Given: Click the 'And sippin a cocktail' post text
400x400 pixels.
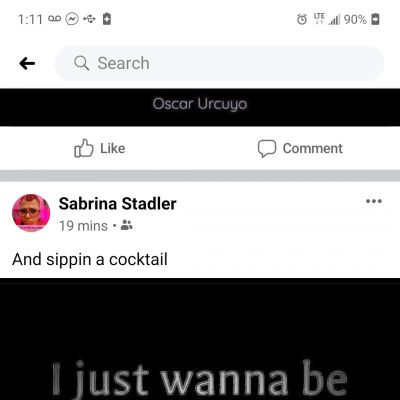Looking at the screenshot, I should [90, 259].
